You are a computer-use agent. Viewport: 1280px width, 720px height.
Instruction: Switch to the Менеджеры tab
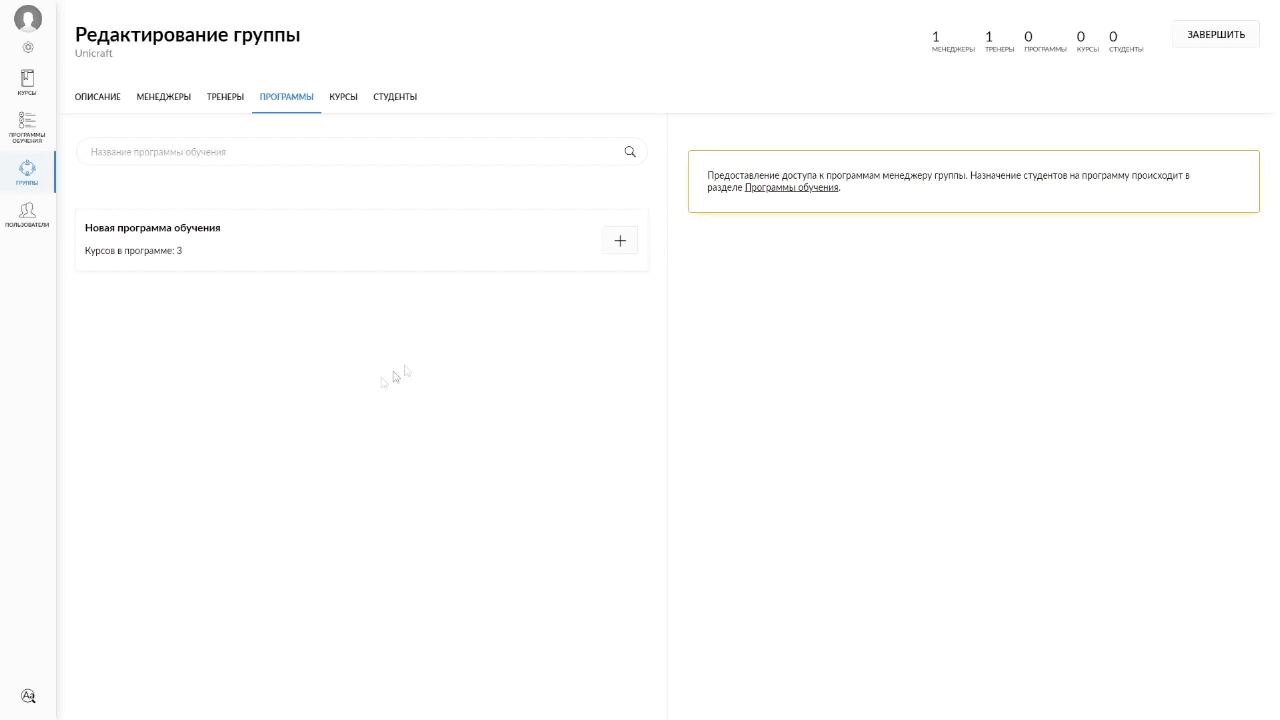click(x=164, y=97)
